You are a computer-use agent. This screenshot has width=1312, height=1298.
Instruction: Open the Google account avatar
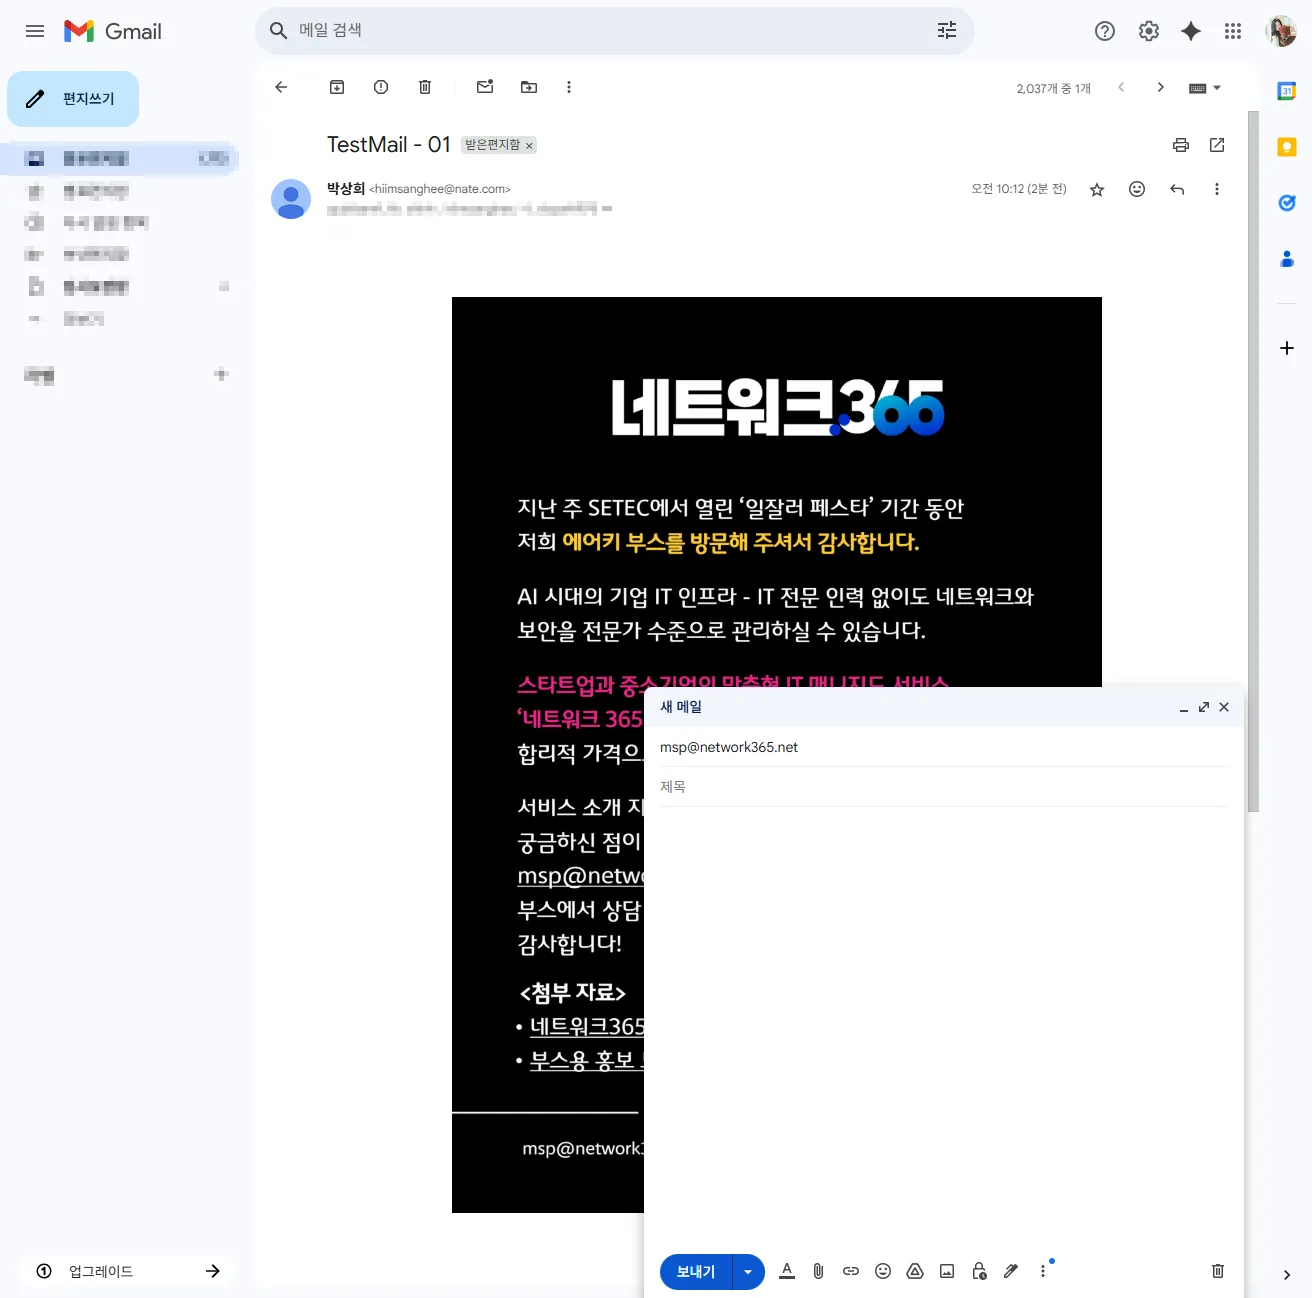[x=1281, y=31]
